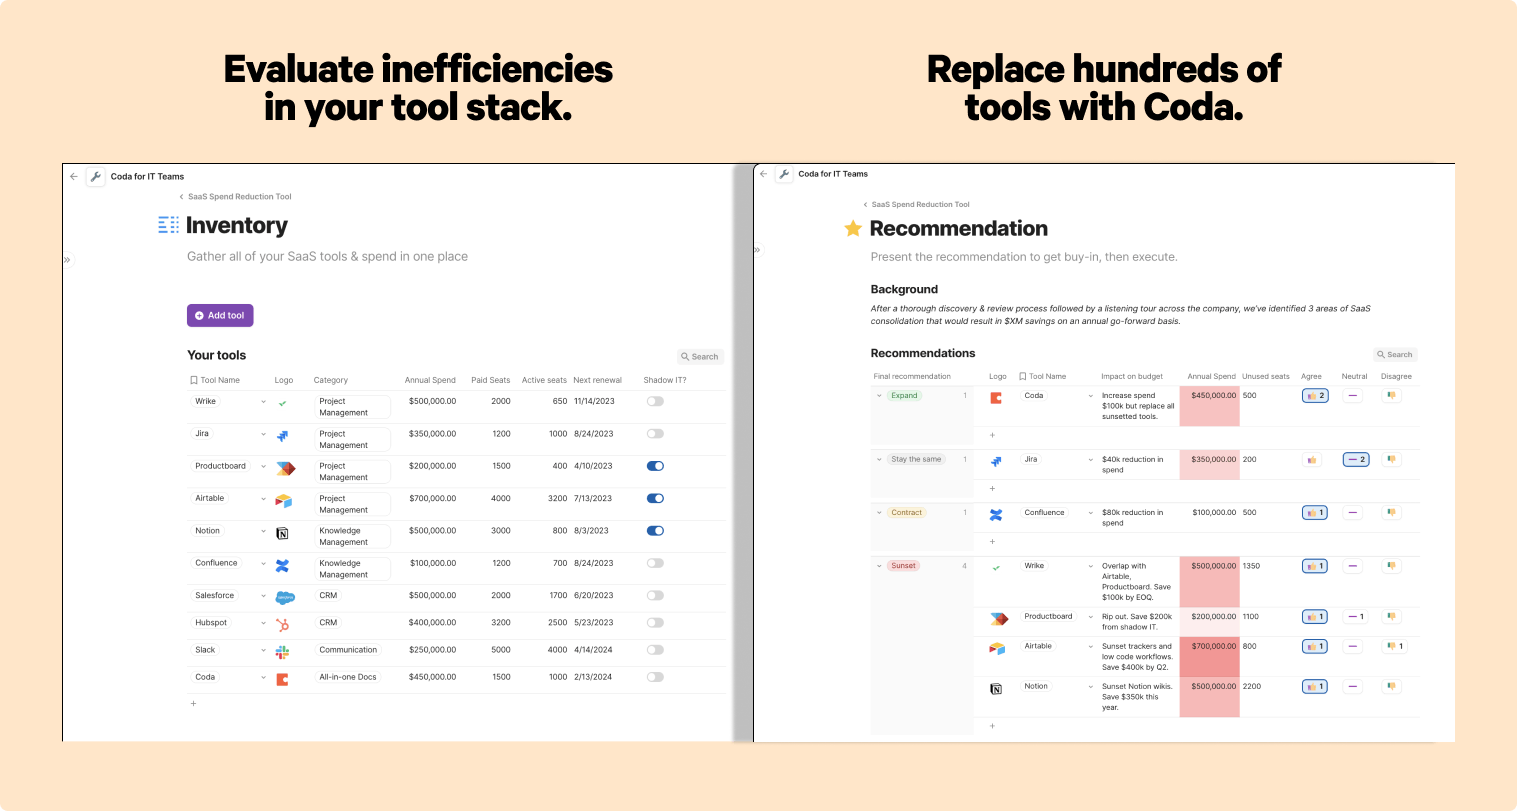Open the Wrike tool name dropdown in Inventory
The width and height of the screenshot is (1517, 811).
(263, 402)
